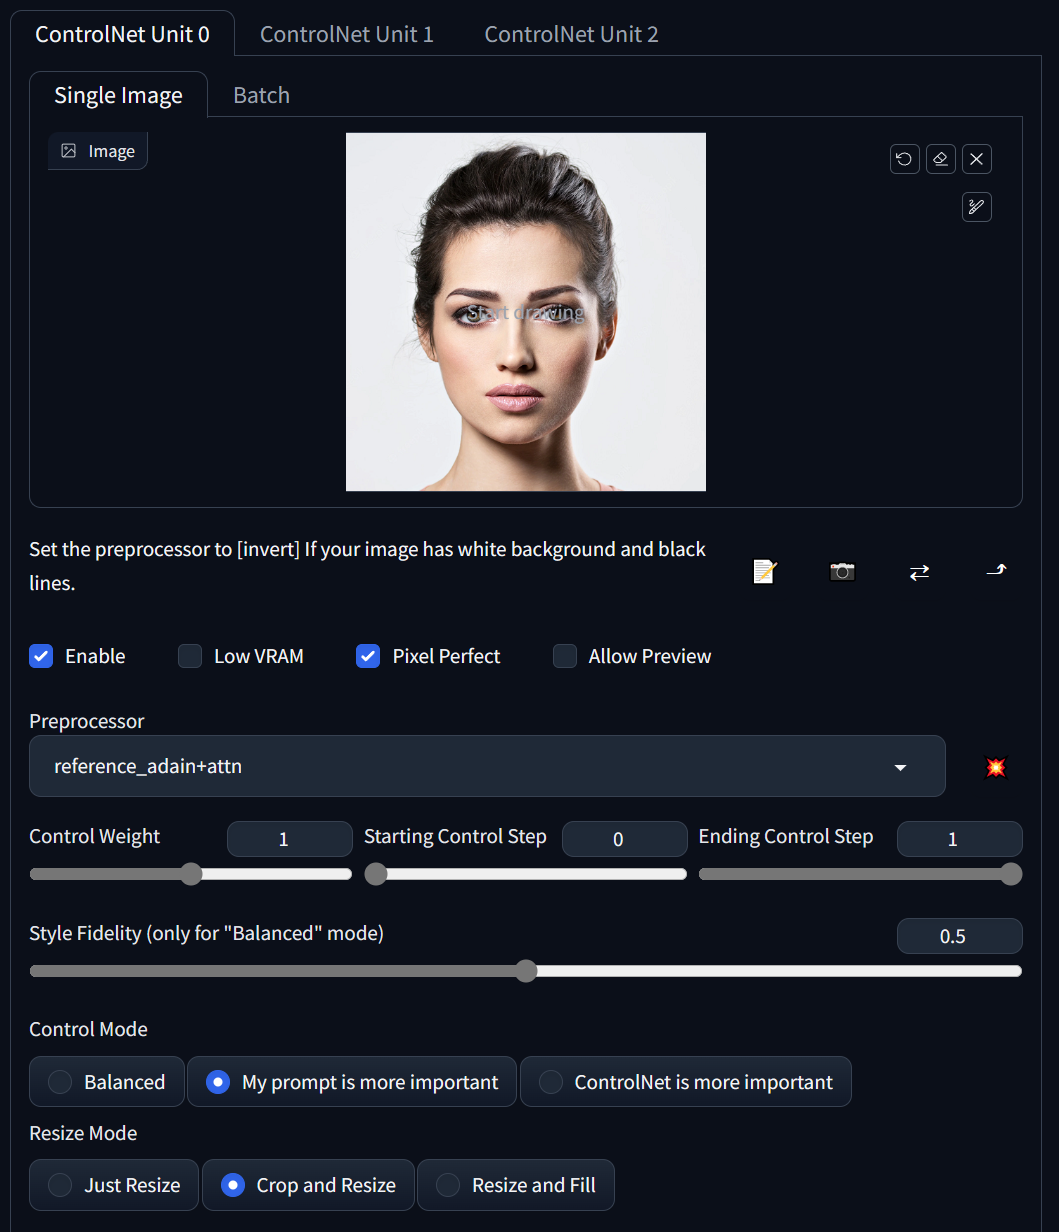Check the Allow Preview option

point(565,656)
